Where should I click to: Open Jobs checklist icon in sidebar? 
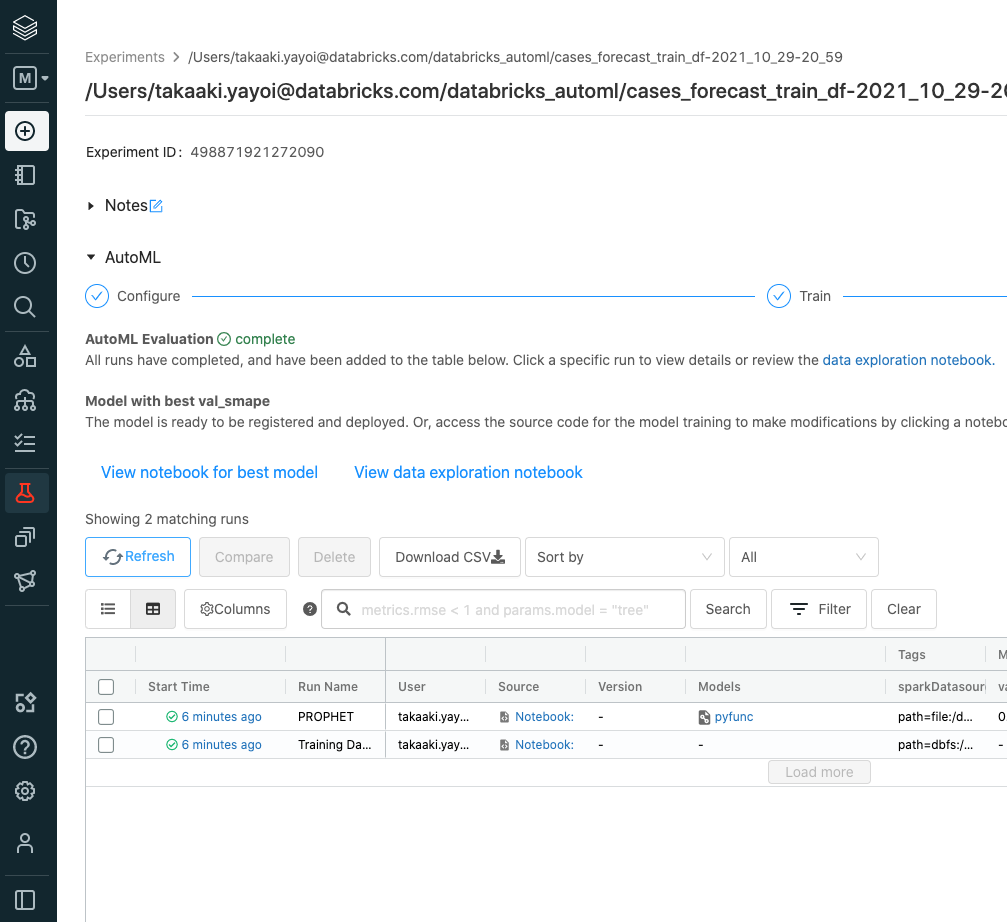tap(25, 443)
